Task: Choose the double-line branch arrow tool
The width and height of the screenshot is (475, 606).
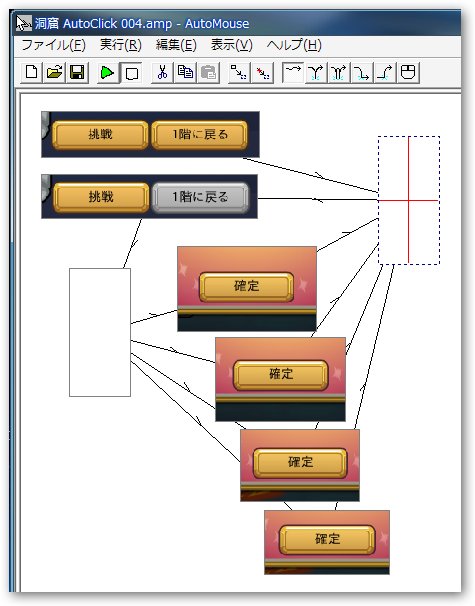Action: click(x=339, y=72)
